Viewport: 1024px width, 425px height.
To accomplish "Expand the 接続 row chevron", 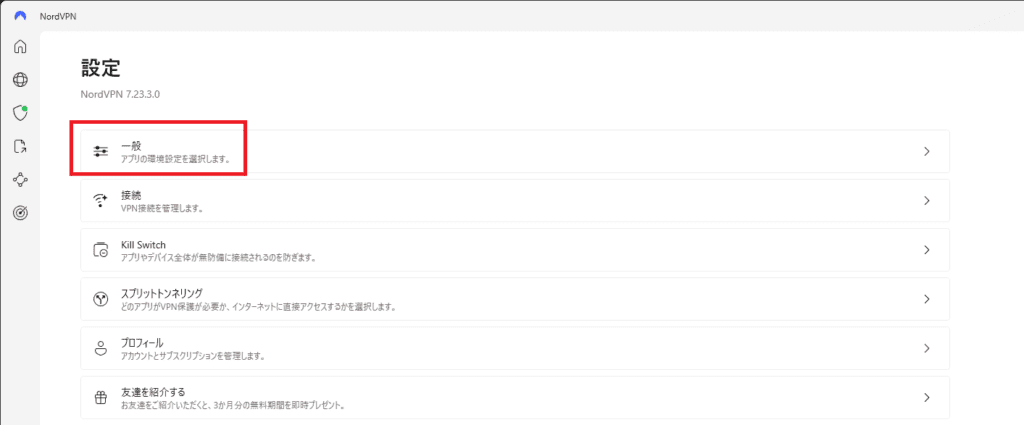I will [x=927, y=200].
